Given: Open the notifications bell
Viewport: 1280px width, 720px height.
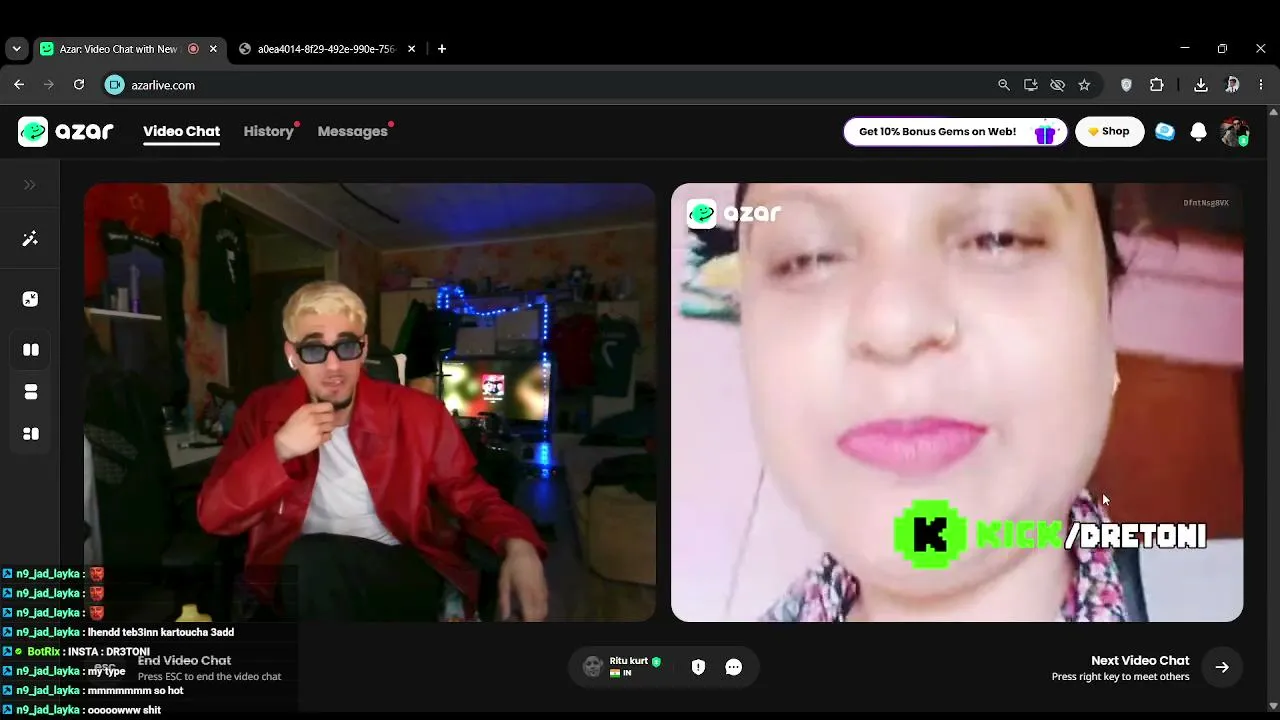Looking at the screenshot, I should [x=1199, y=132].
